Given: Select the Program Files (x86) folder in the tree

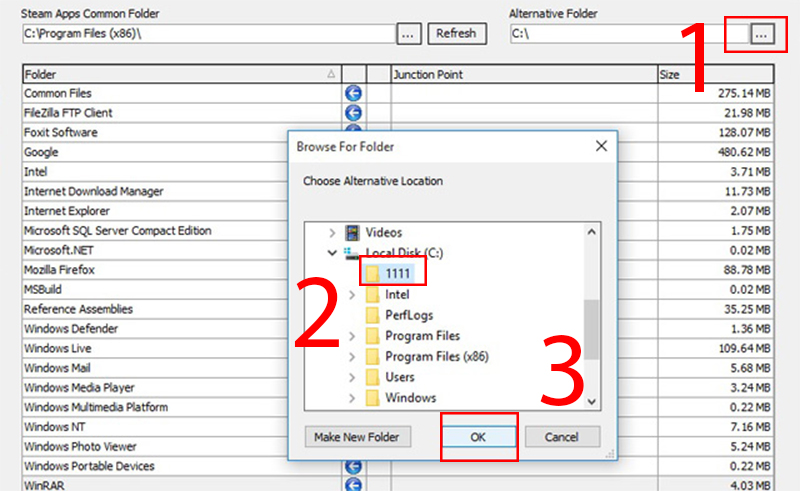Looking at the screenshot, I should tap(427, 356).
